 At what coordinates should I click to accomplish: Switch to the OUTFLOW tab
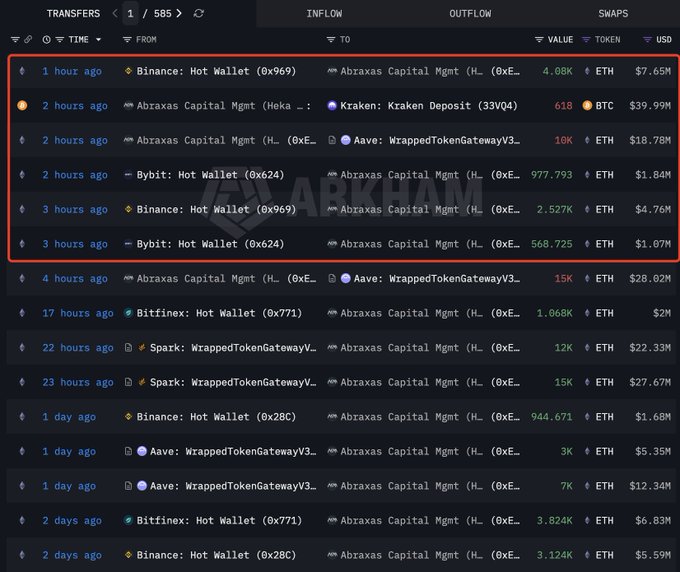click(x=470, y=13)
